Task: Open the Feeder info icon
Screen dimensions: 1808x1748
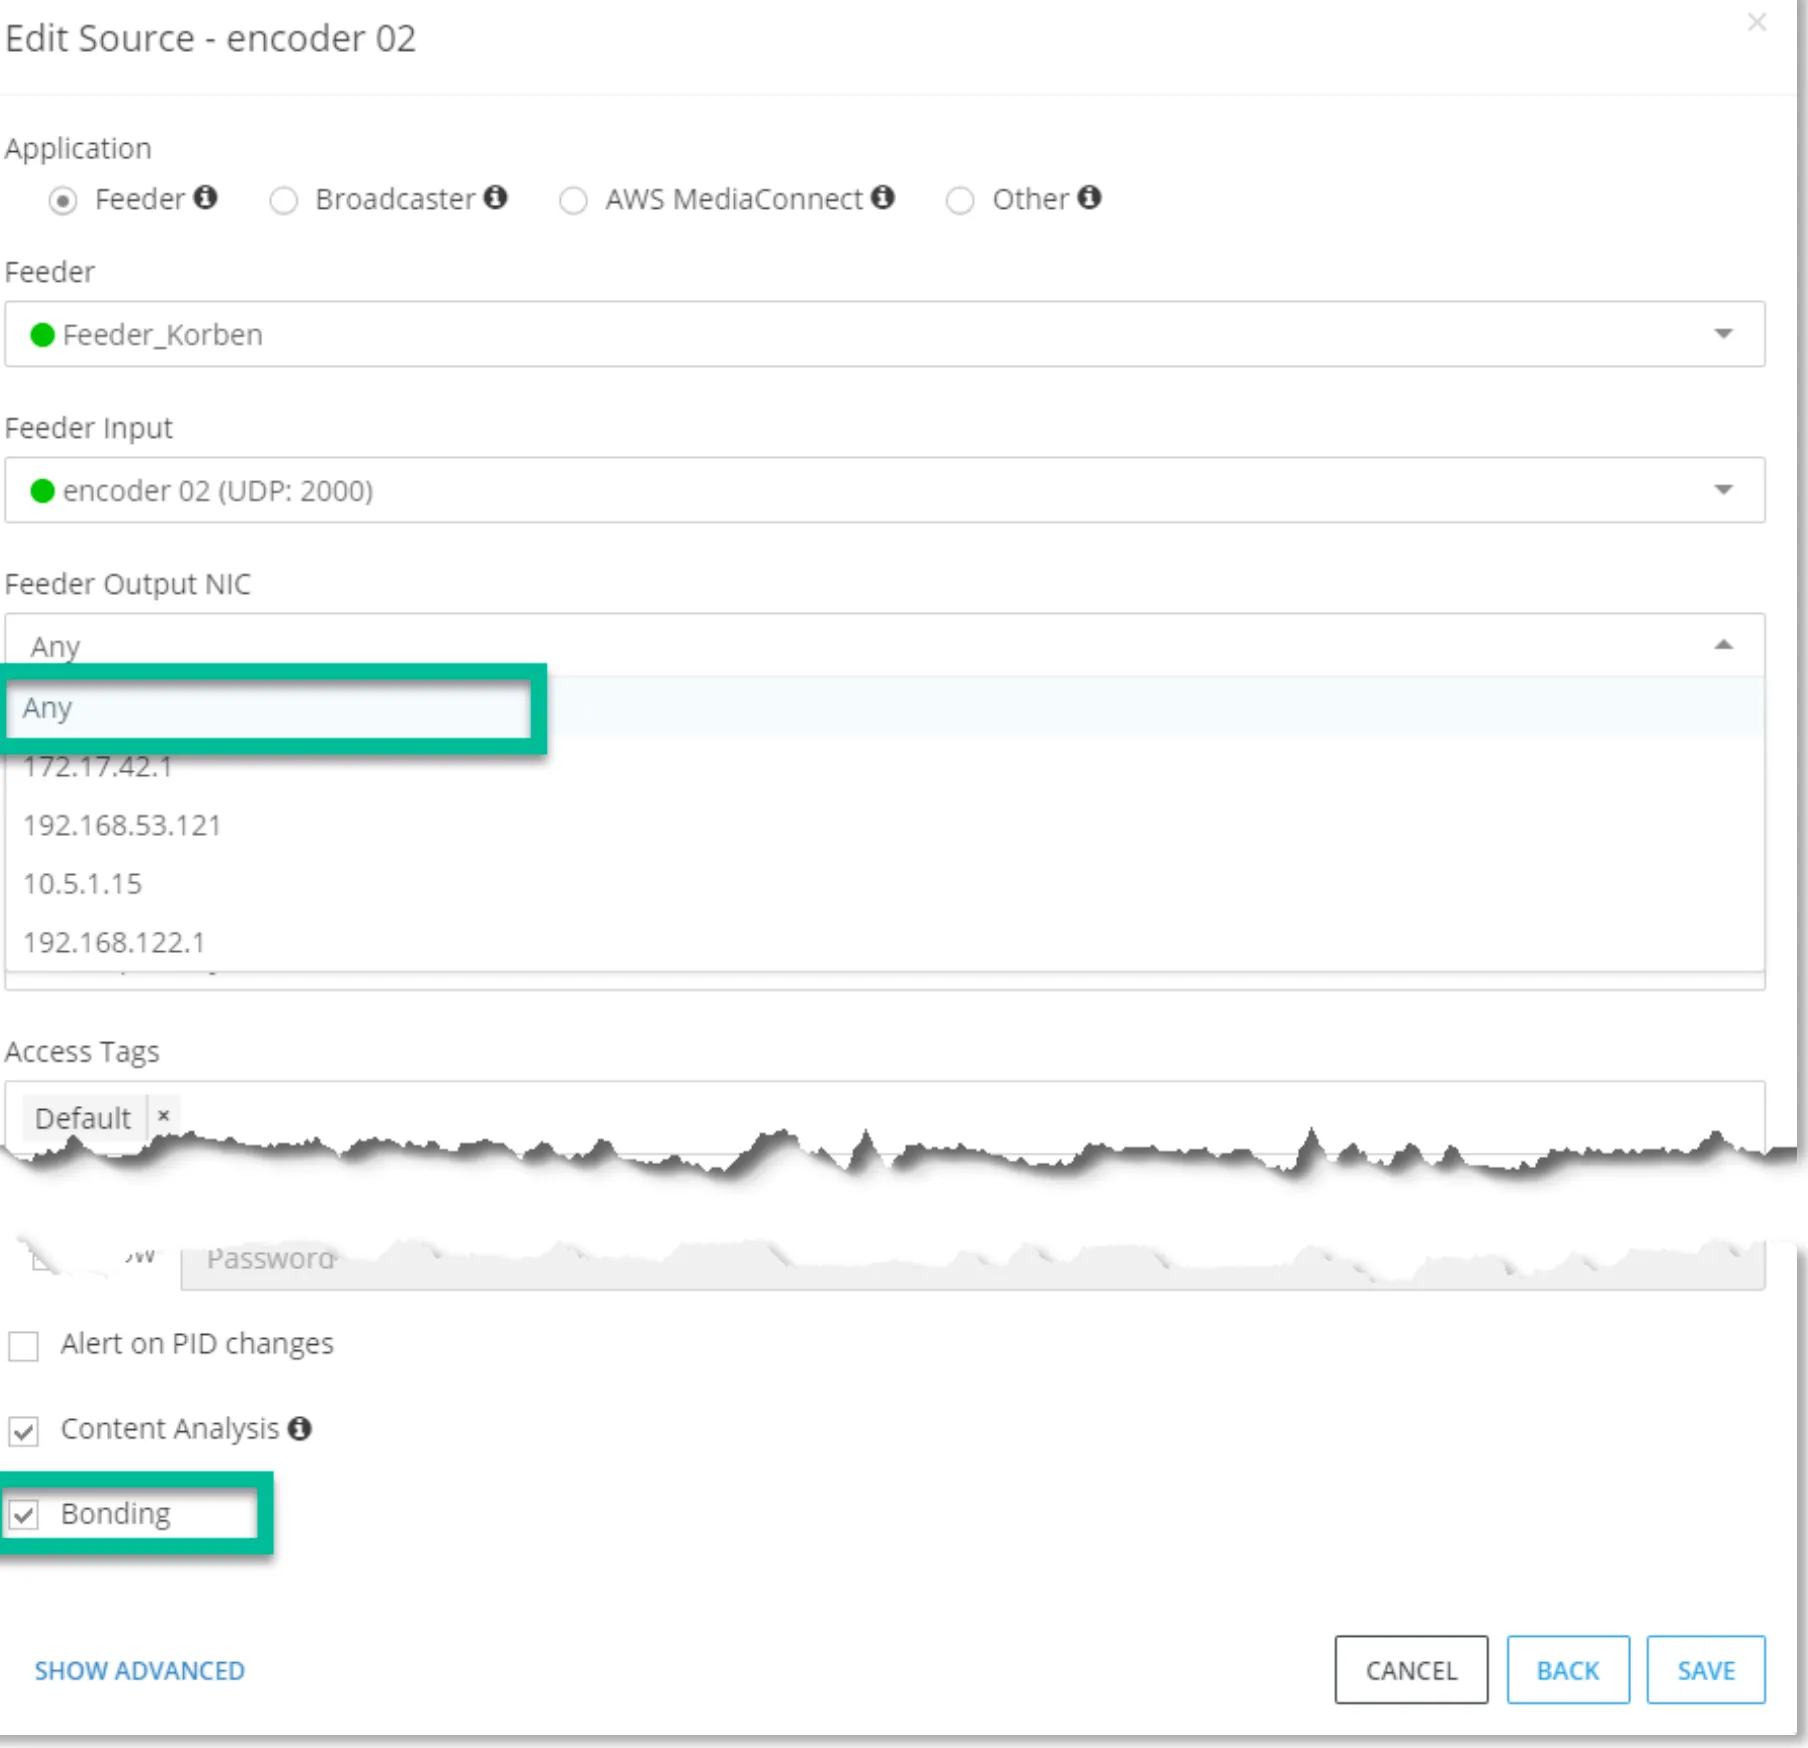Action: point(206,197)
